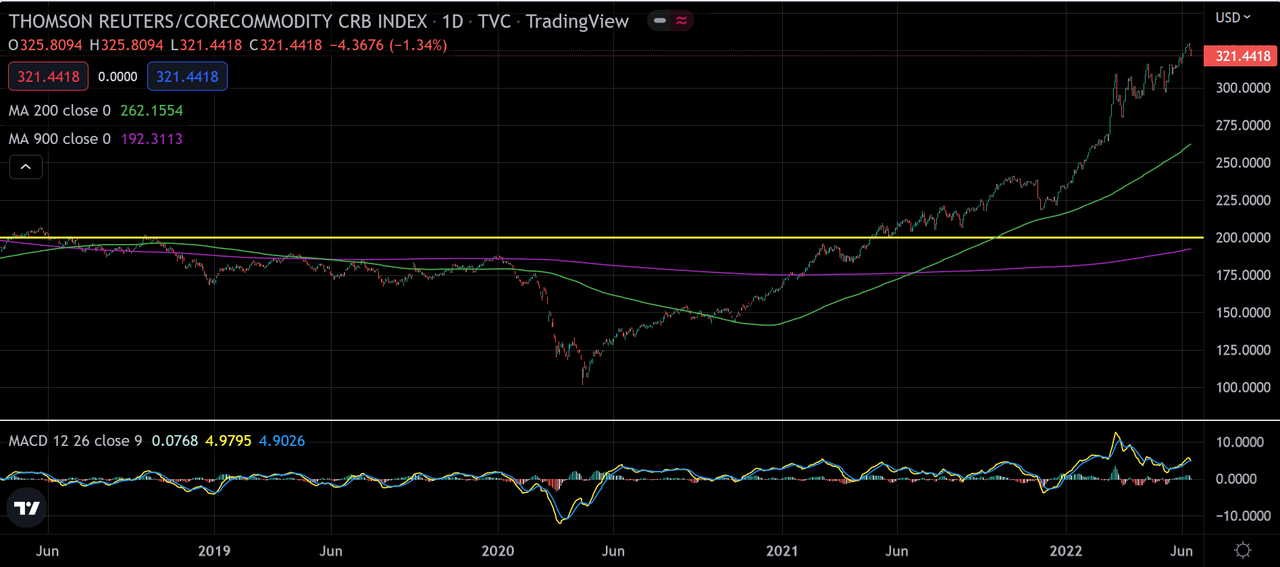
Task: Click the TradingView logo in the corner
Action: click(27, 508)
